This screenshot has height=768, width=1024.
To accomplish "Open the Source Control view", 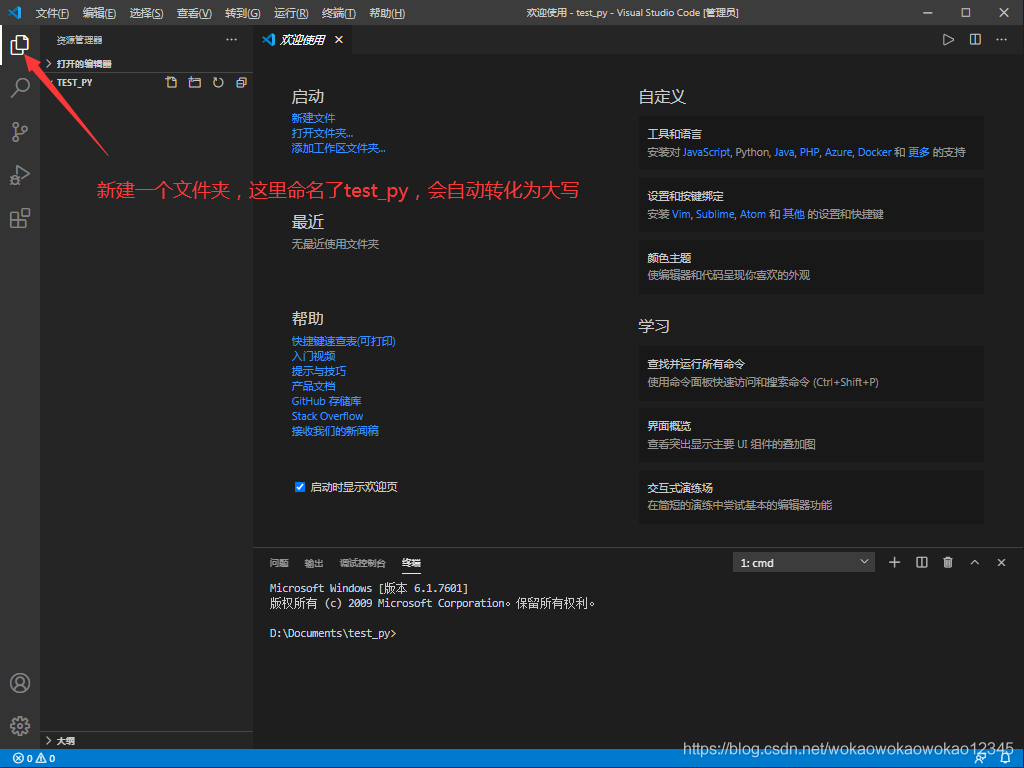I will (x=20, y=131).
